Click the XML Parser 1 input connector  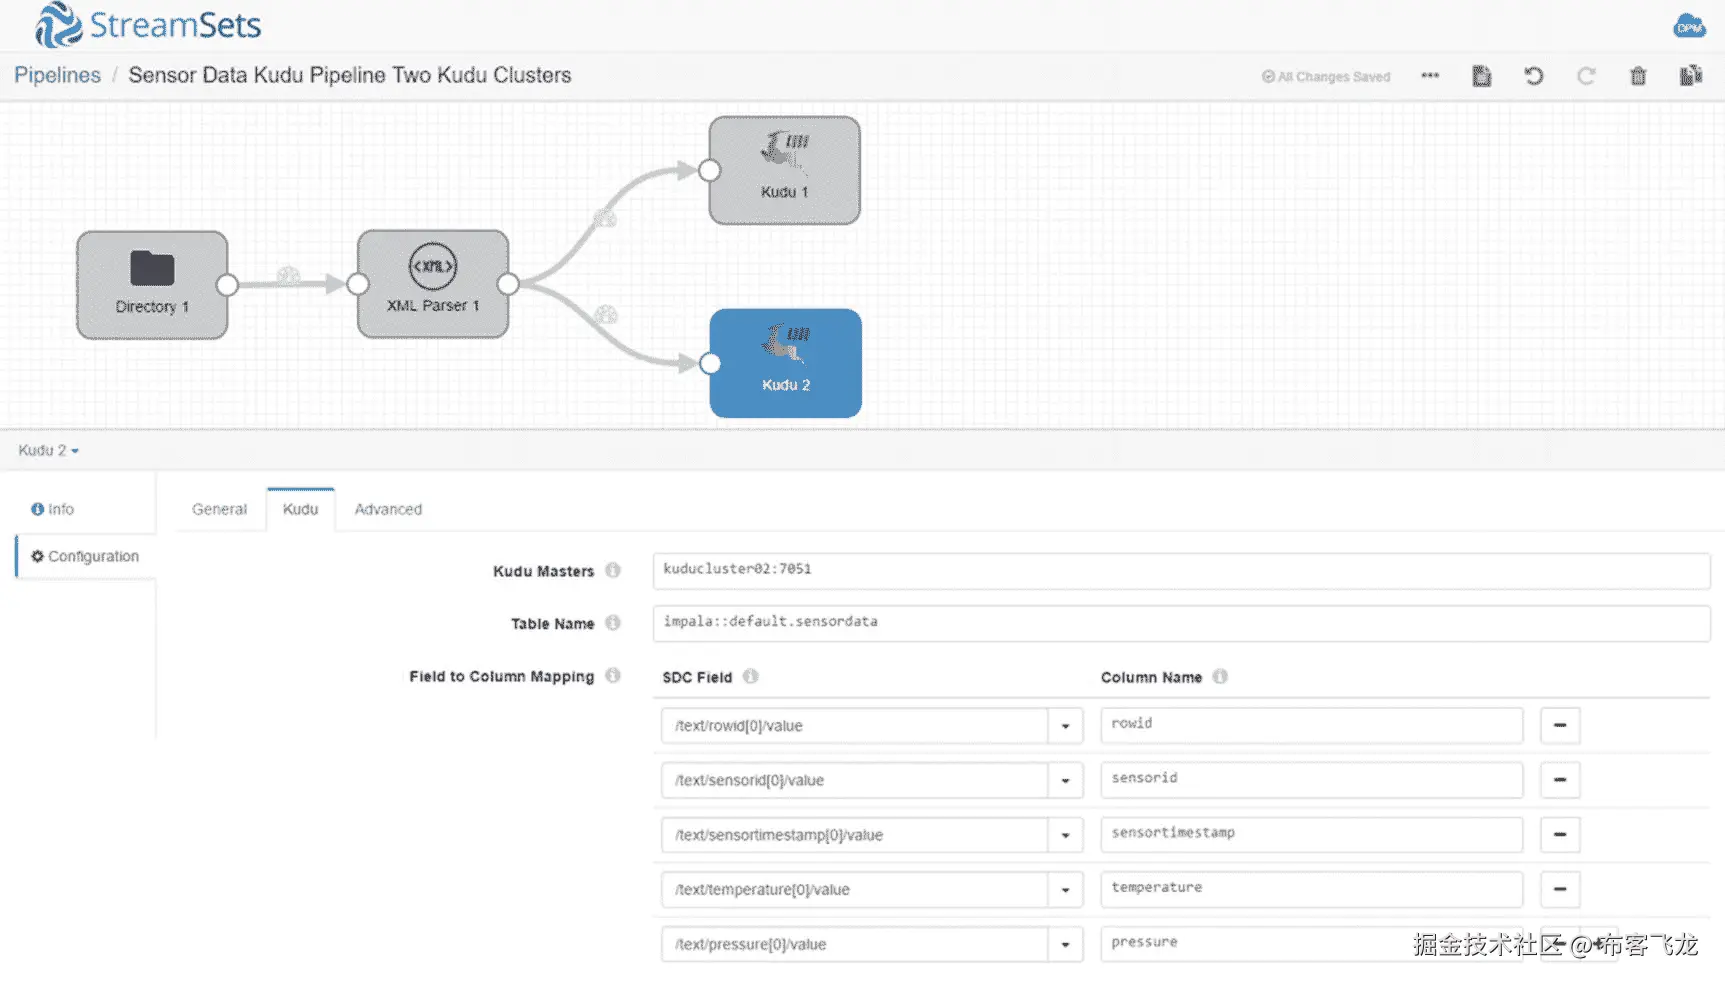(x=357, y=285)
